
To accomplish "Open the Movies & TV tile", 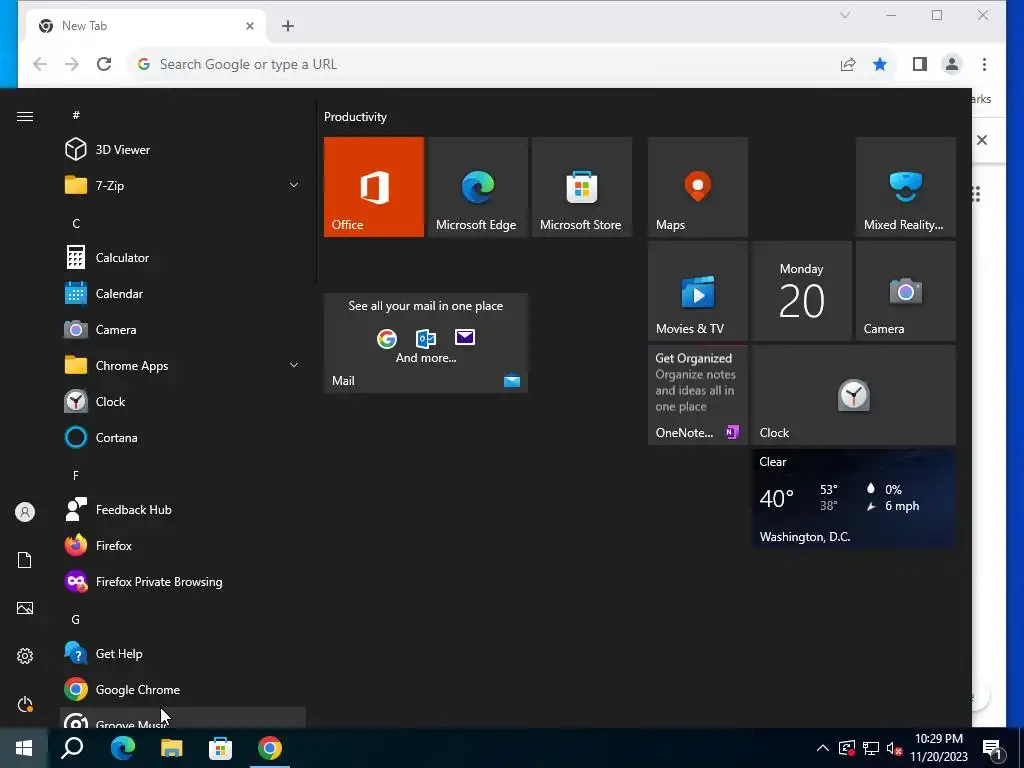I will 697,291.
